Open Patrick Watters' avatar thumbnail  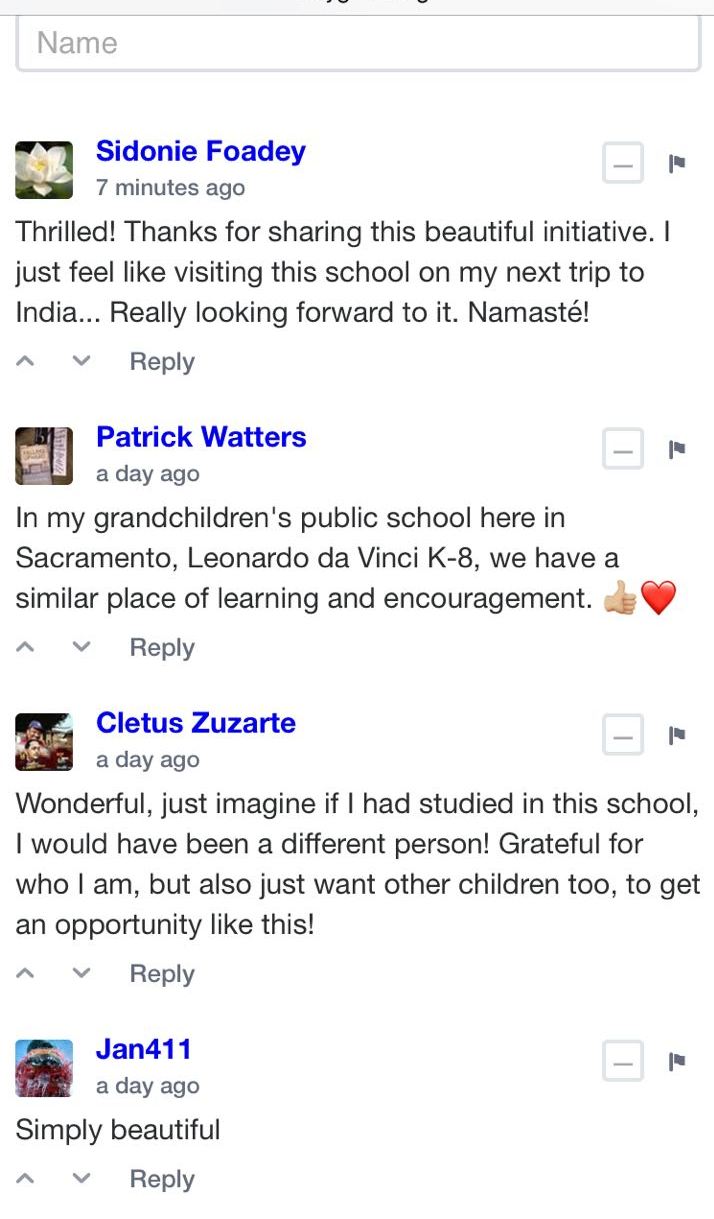tap(44, 455)
